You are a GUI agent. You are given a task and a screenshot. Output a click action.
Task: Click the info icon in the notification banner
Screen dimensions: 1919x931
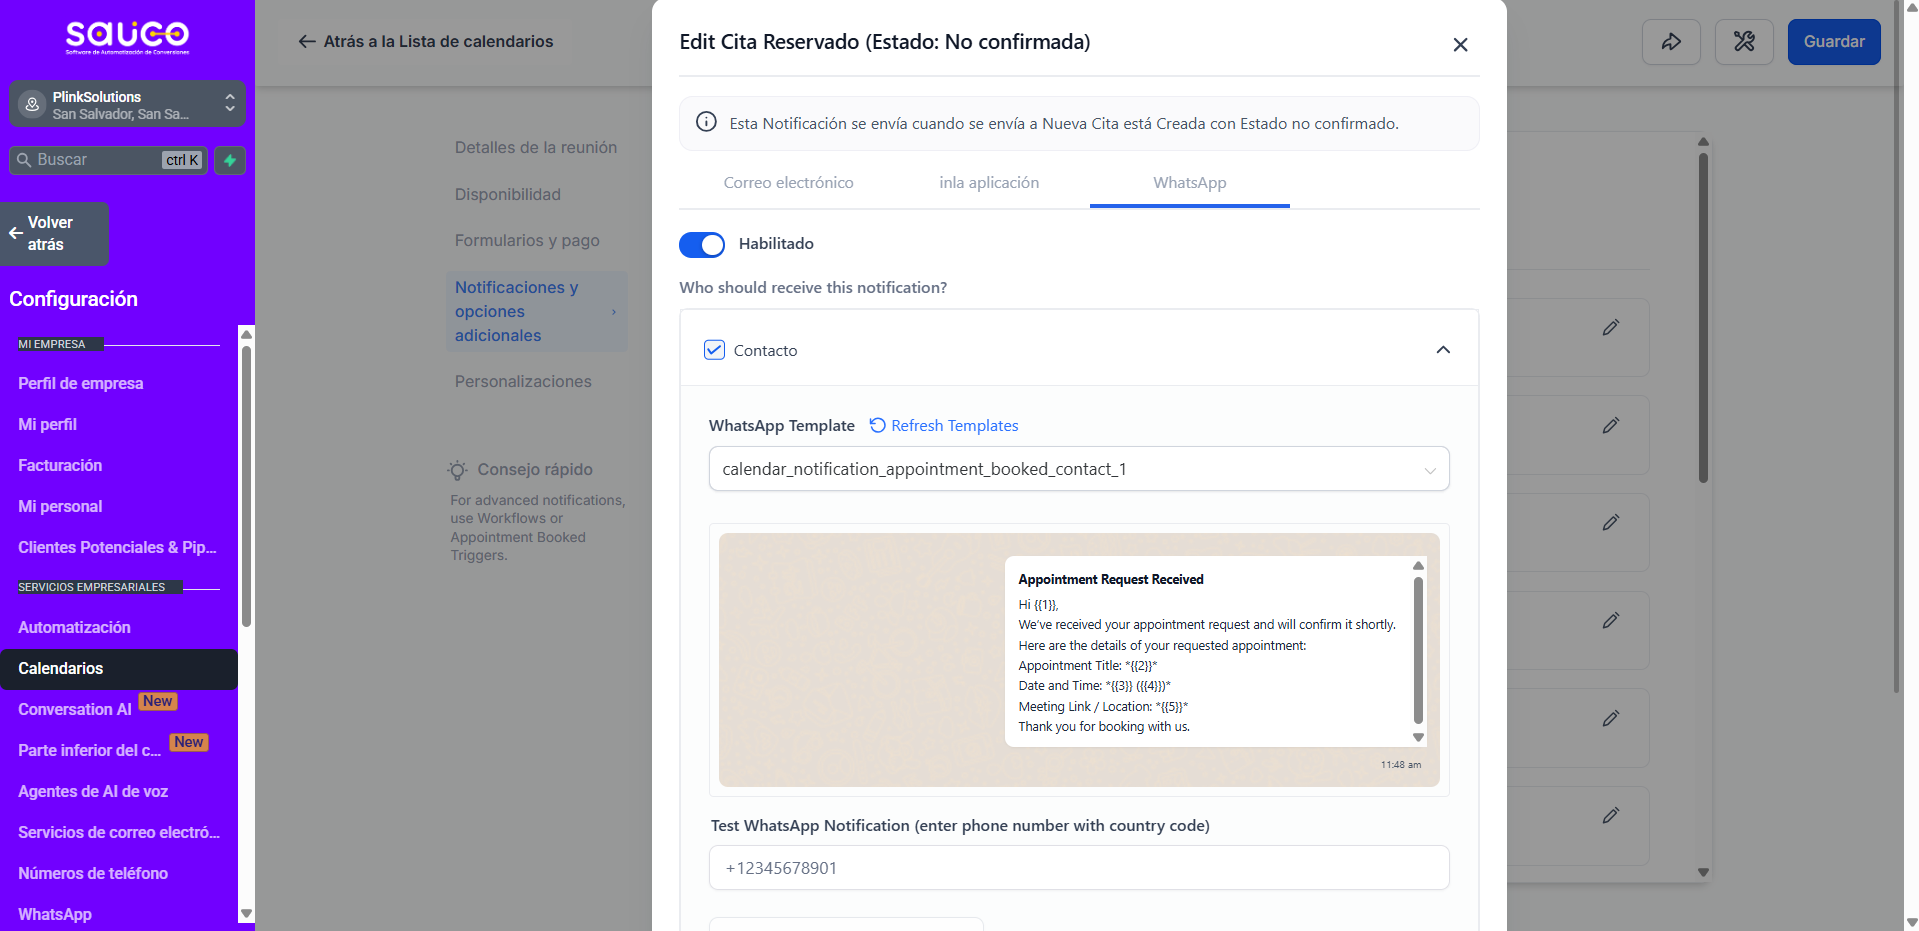click(706, 123)
